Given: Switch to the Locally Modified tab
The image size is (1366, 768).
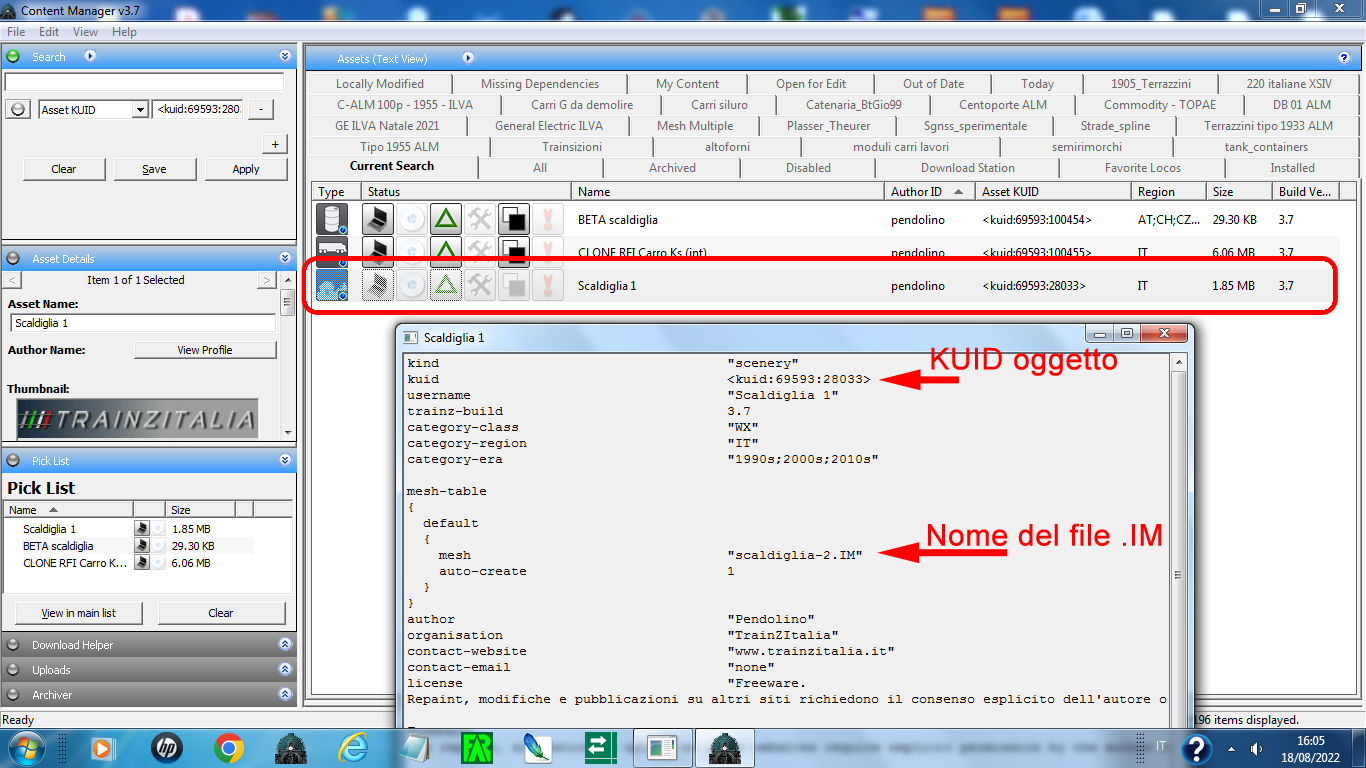Looking at the screenshot, I should [x=380, y=84].
